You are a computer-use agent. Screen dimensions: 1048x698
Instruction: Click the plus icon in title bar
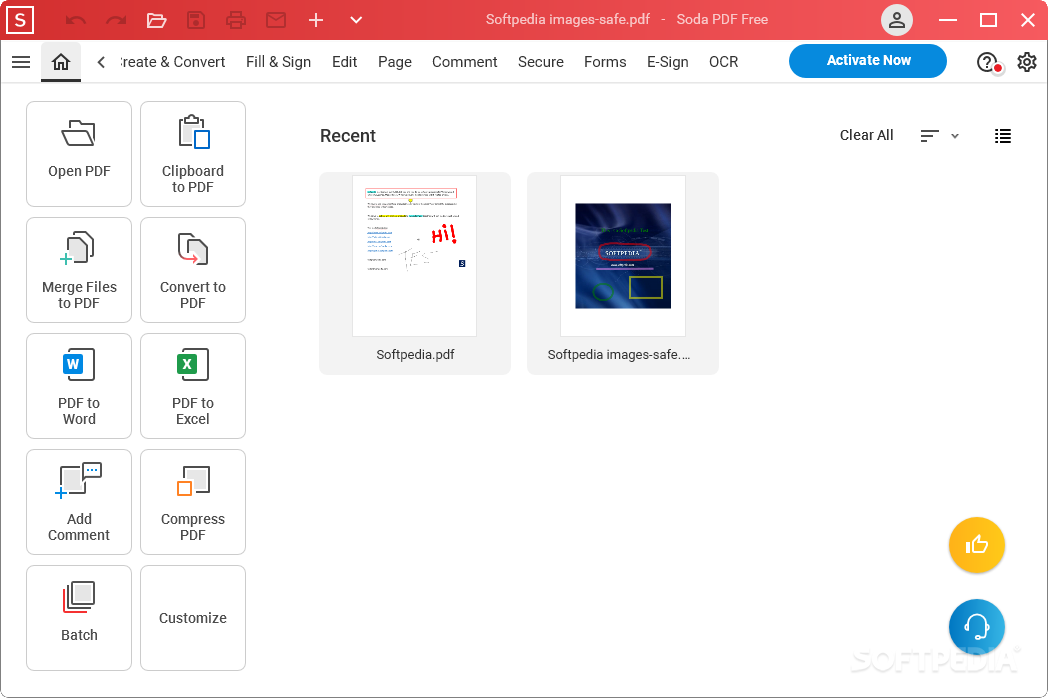pyautogui.click(x=316, y=20)
